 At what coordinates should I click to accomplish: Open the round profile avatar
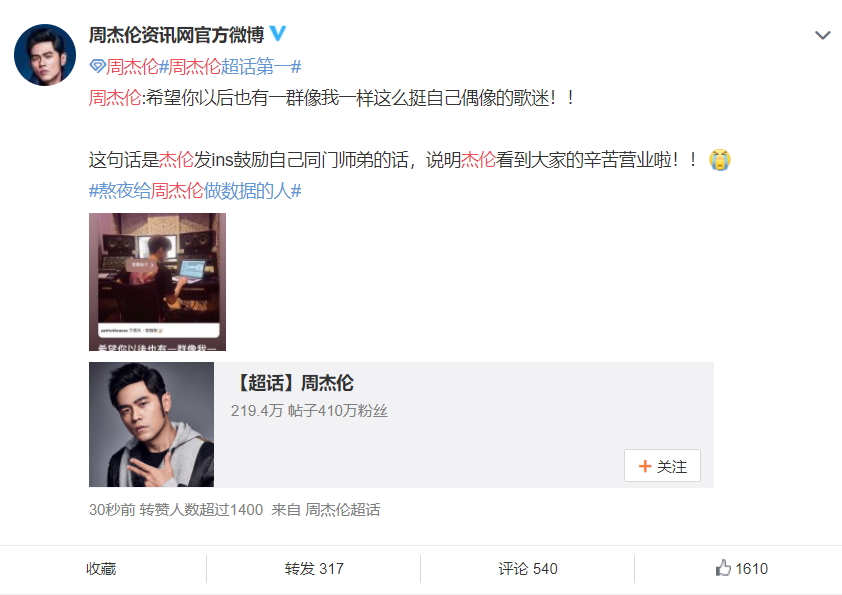[45, 55]
